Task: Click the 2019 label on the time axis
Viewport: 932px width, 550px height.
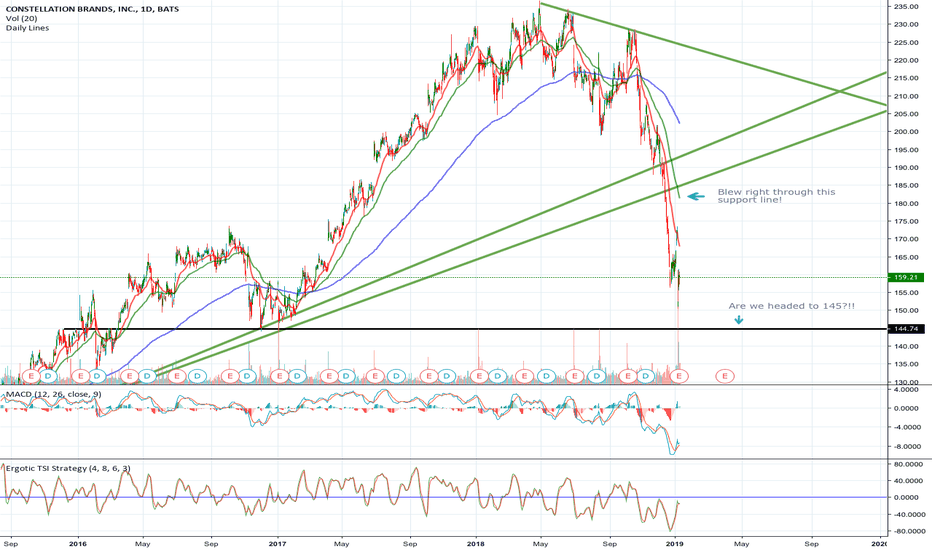Action: point(675,543)
